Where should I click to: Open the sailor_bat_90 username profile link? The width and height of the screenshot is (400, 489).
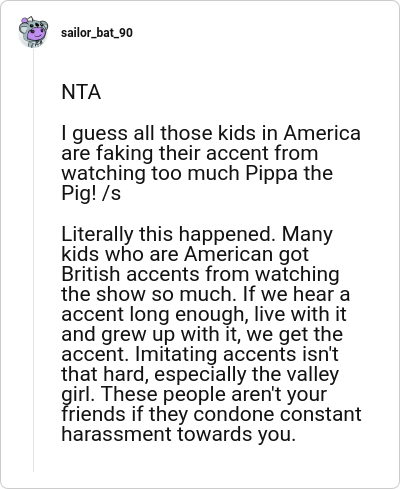97,33
